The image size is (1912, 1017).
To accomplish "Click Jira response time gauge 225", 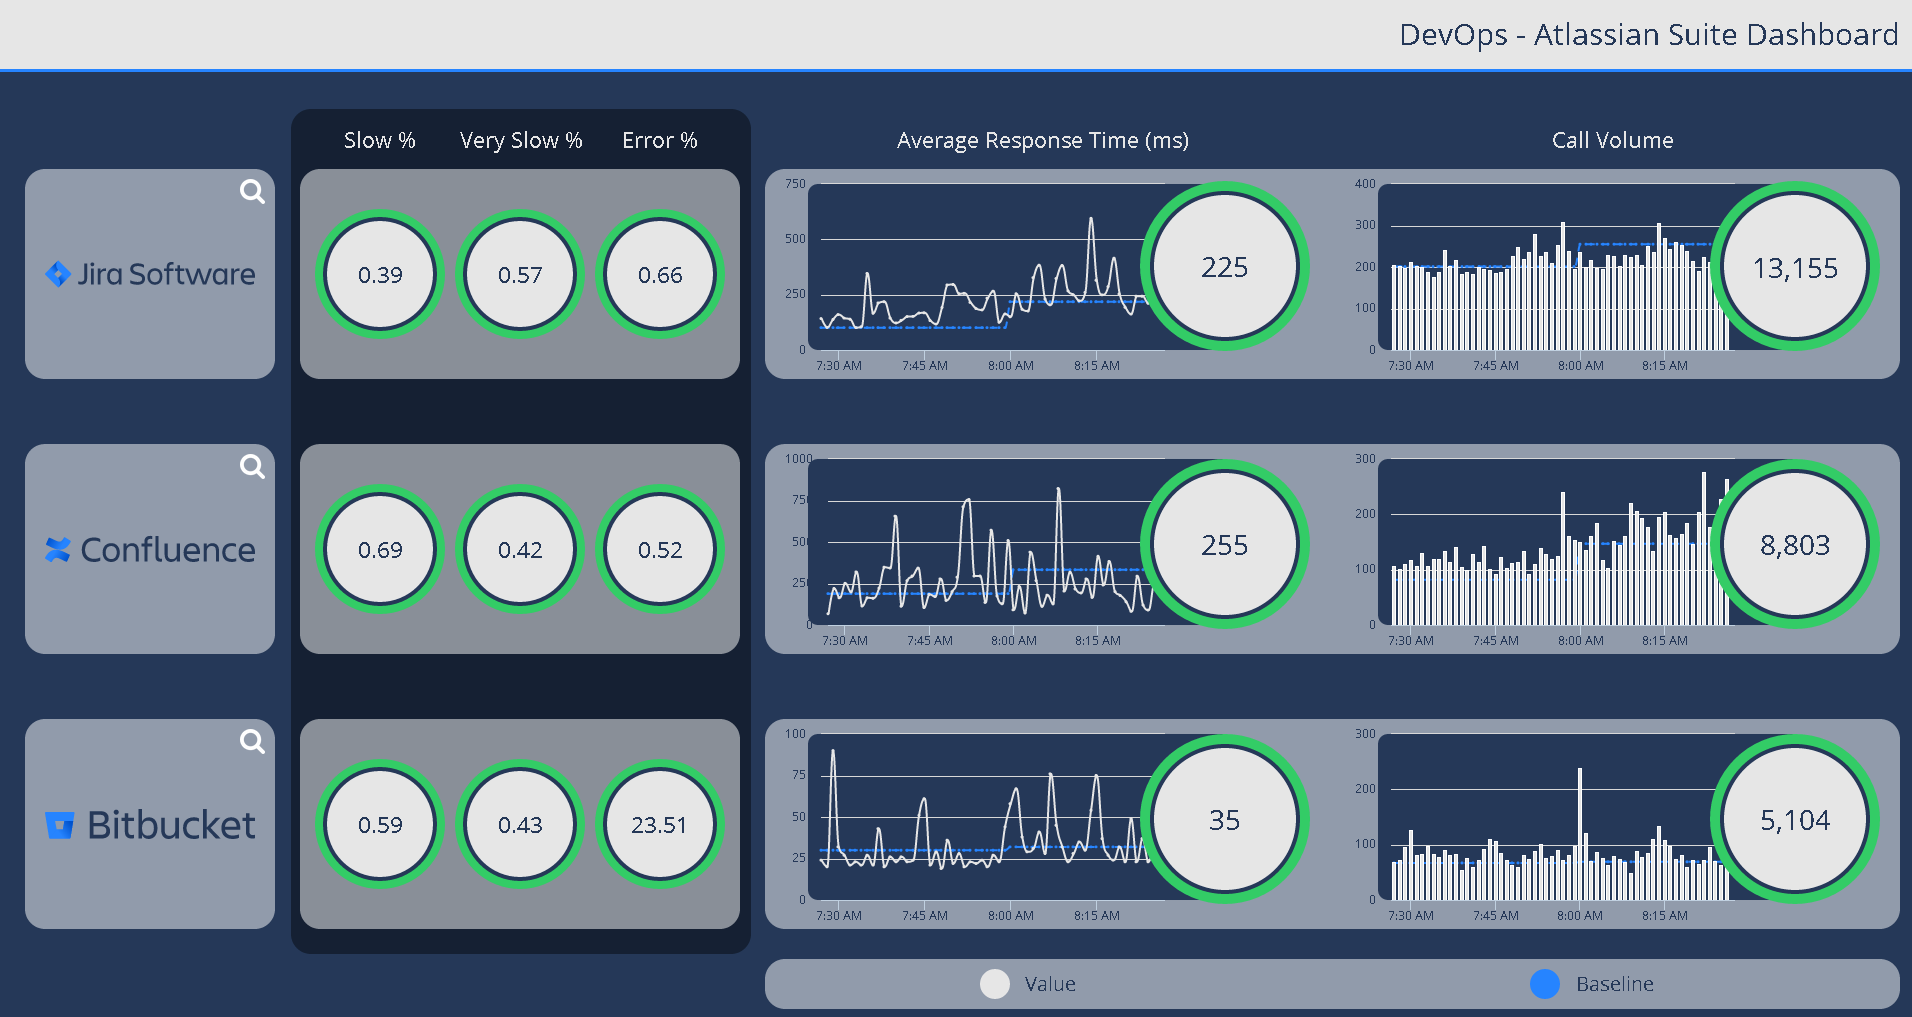I will [1225, 267].
